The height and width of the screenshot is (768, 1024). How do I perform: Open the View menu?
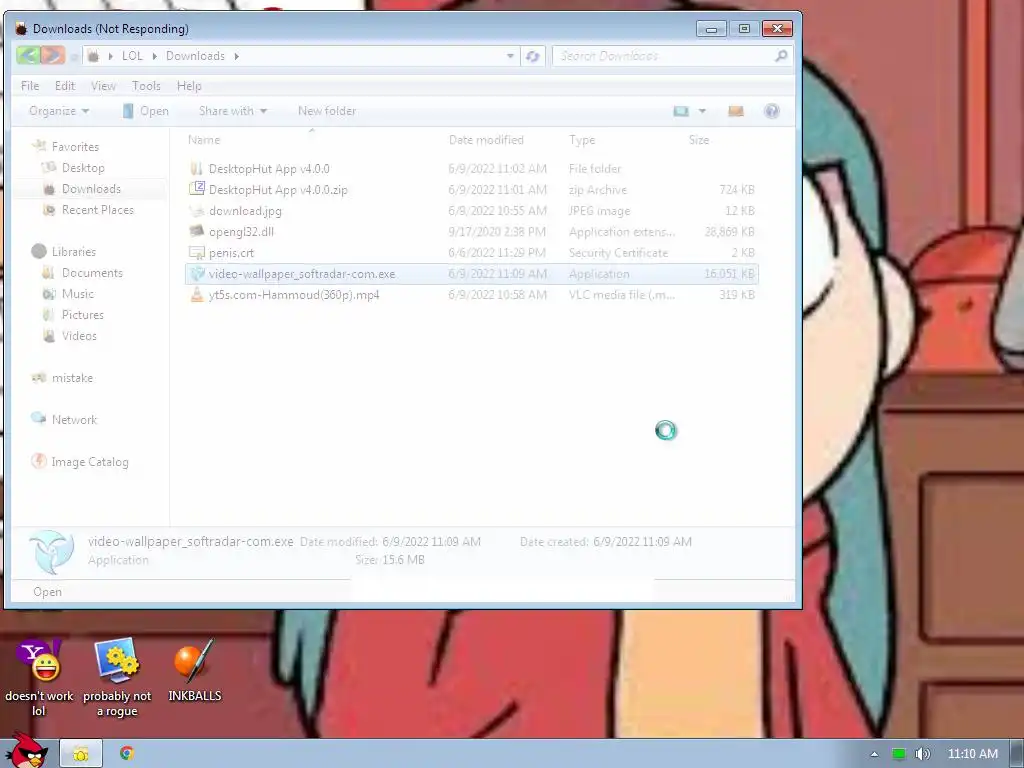pyautogui.click(x=103, y=86)
